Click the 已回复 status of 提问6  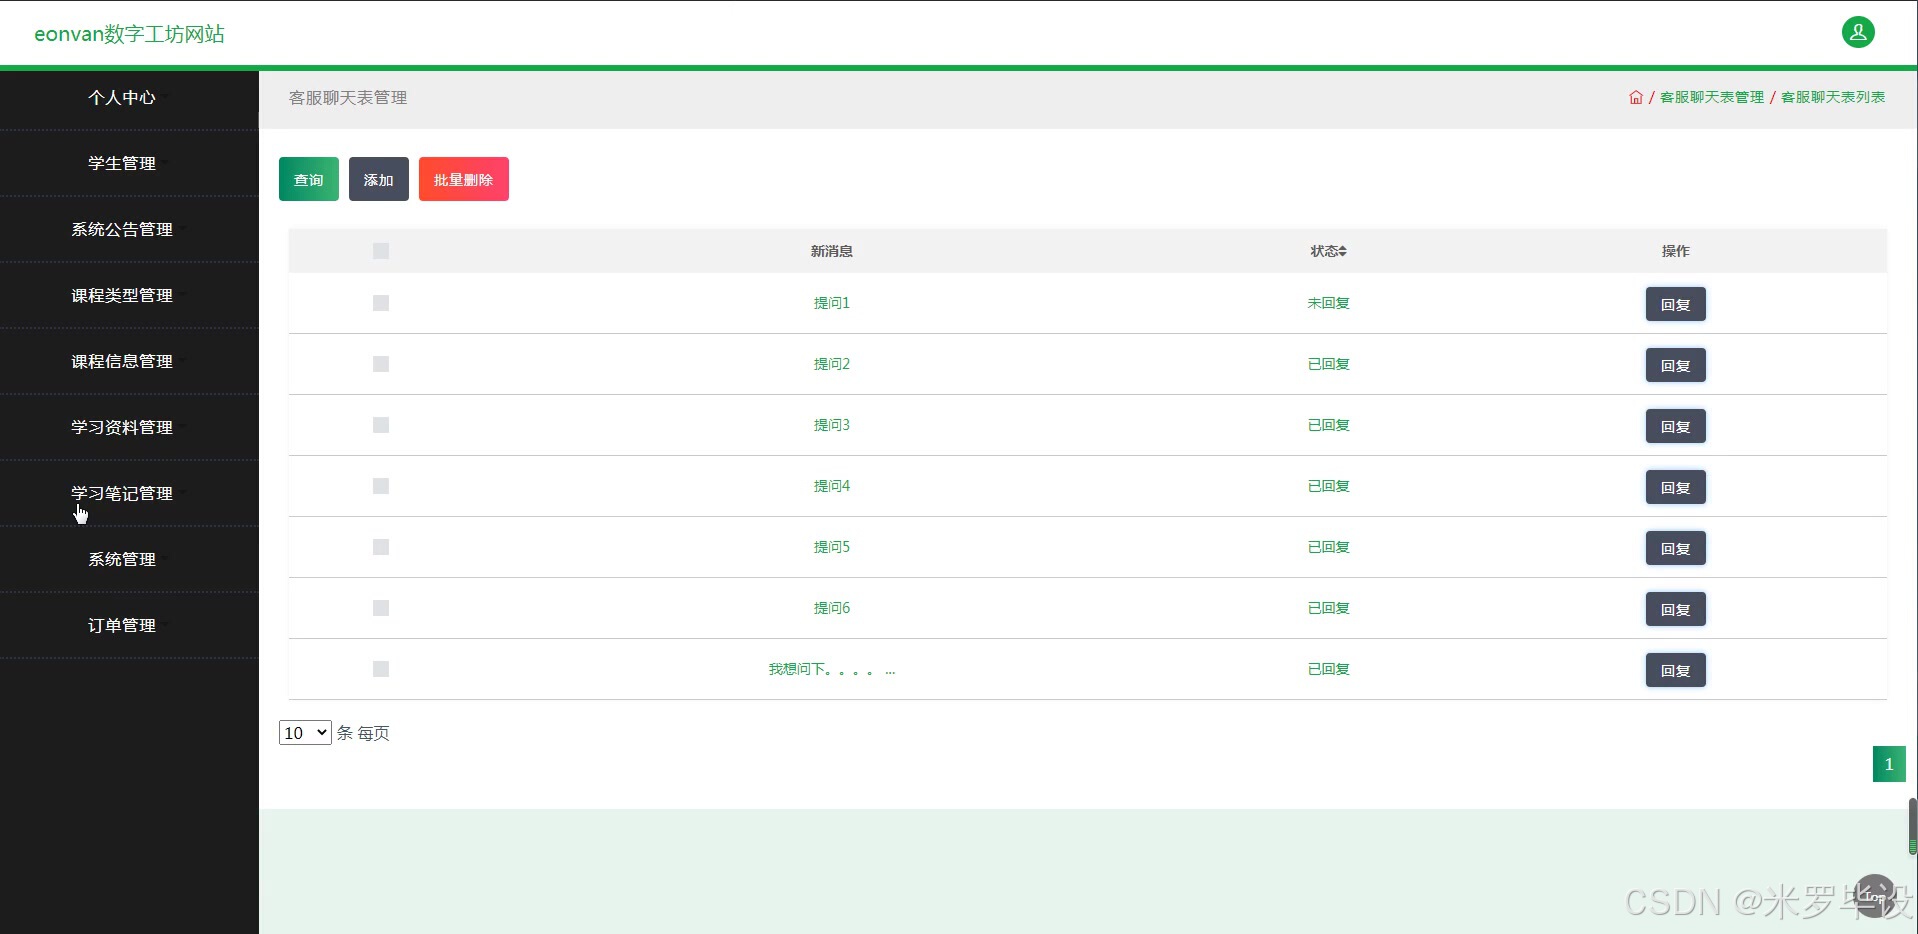(1329, 608)
